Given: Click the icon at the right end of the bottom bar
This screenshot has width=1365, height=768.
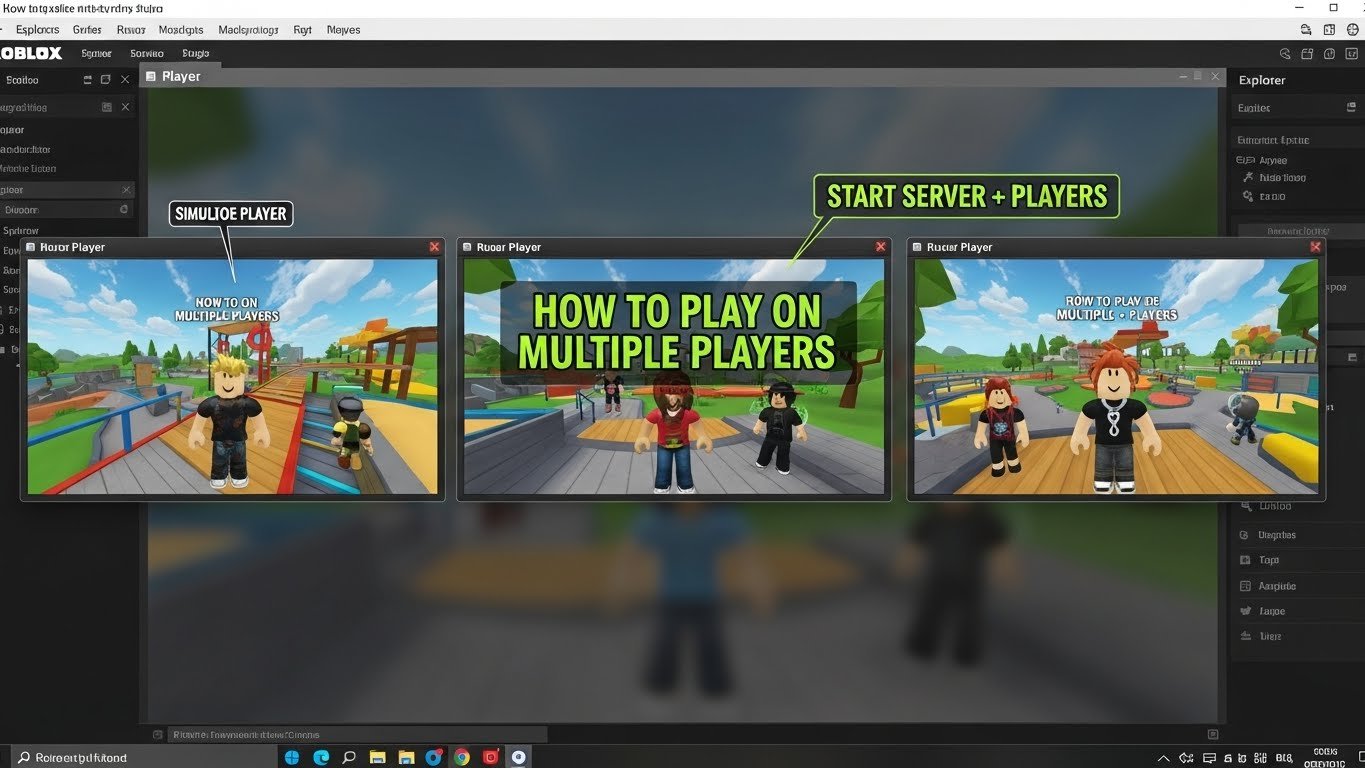Looking at the screenshot, I should (1213, 735).
